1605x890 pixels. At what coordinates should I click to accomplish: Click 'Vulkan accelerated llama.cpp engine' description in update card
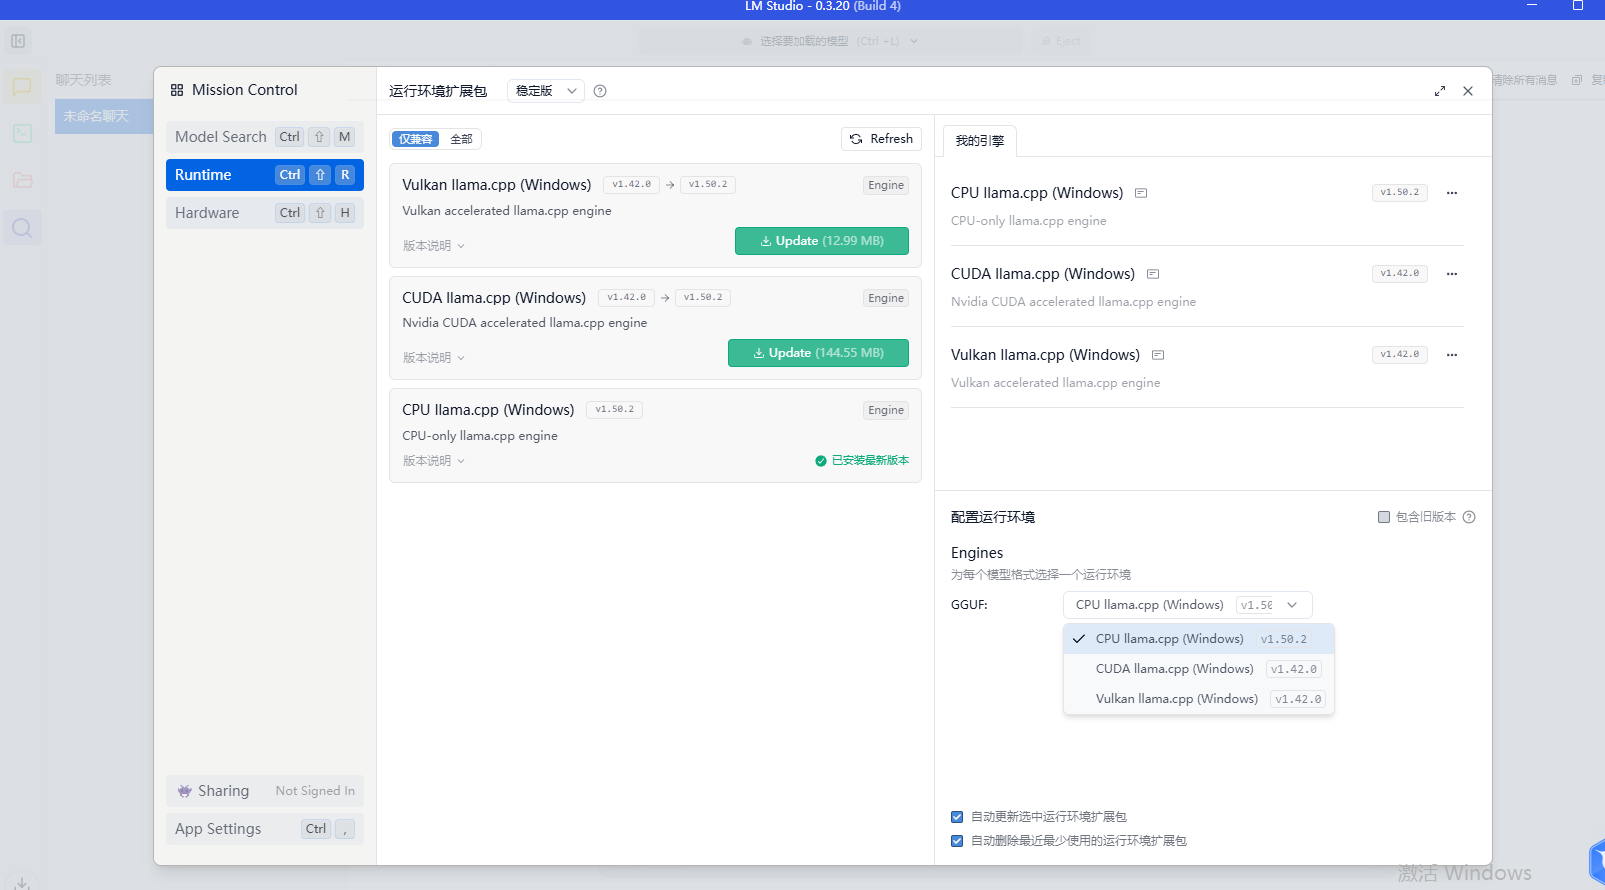507,211
